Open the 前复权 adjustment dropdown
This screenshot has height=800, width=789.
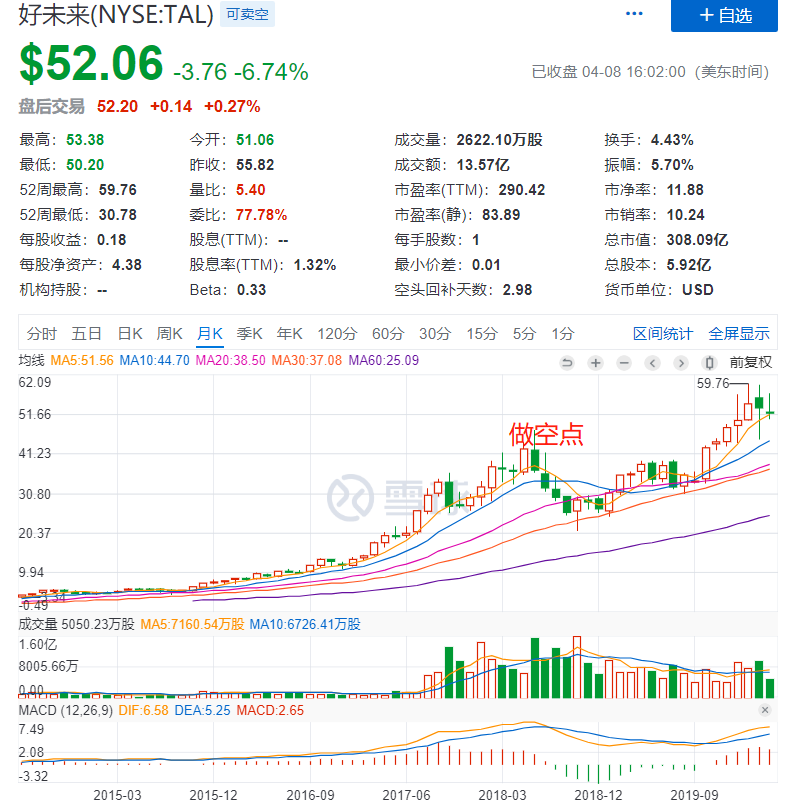click(750, 362)
